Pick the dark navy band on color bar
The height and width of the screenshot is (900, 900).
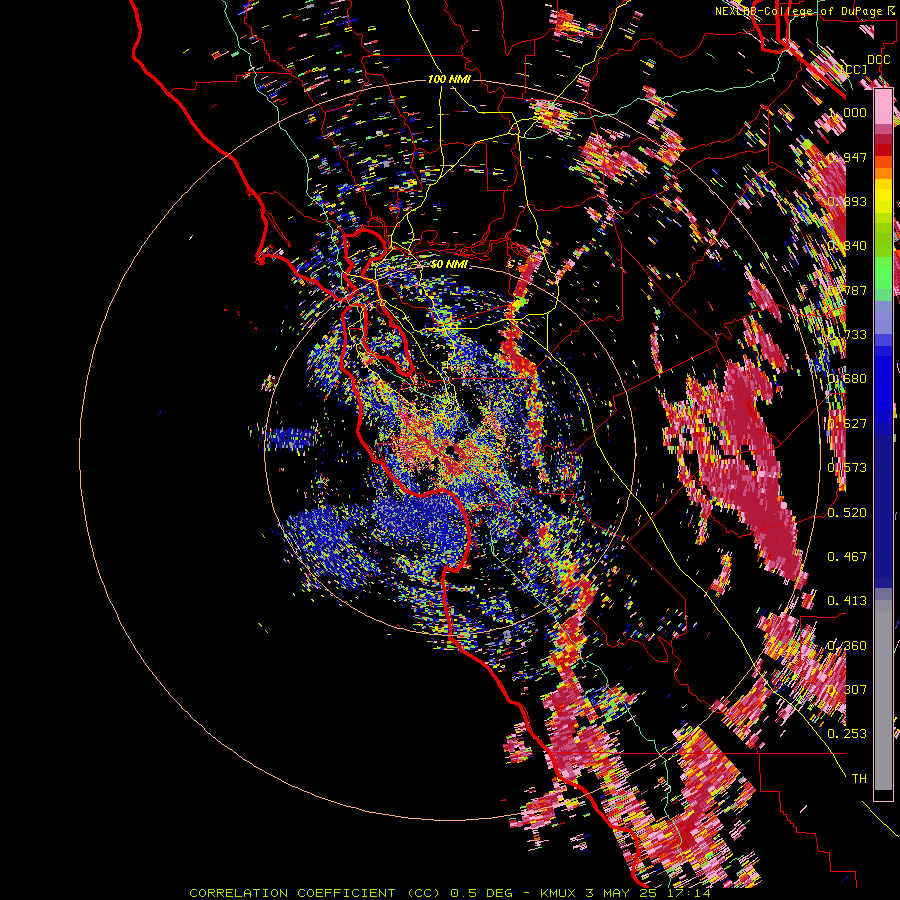[883, 505]
